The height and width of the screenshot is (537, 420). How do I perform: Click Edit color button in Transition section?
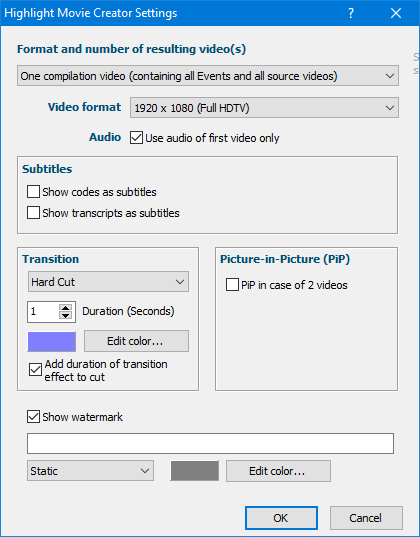[136, 341]
